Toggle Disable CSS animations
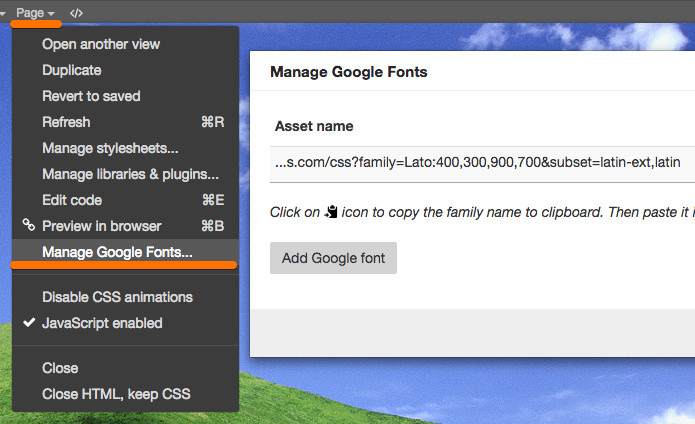Viewport: 695px width, 424px height. 125,297
